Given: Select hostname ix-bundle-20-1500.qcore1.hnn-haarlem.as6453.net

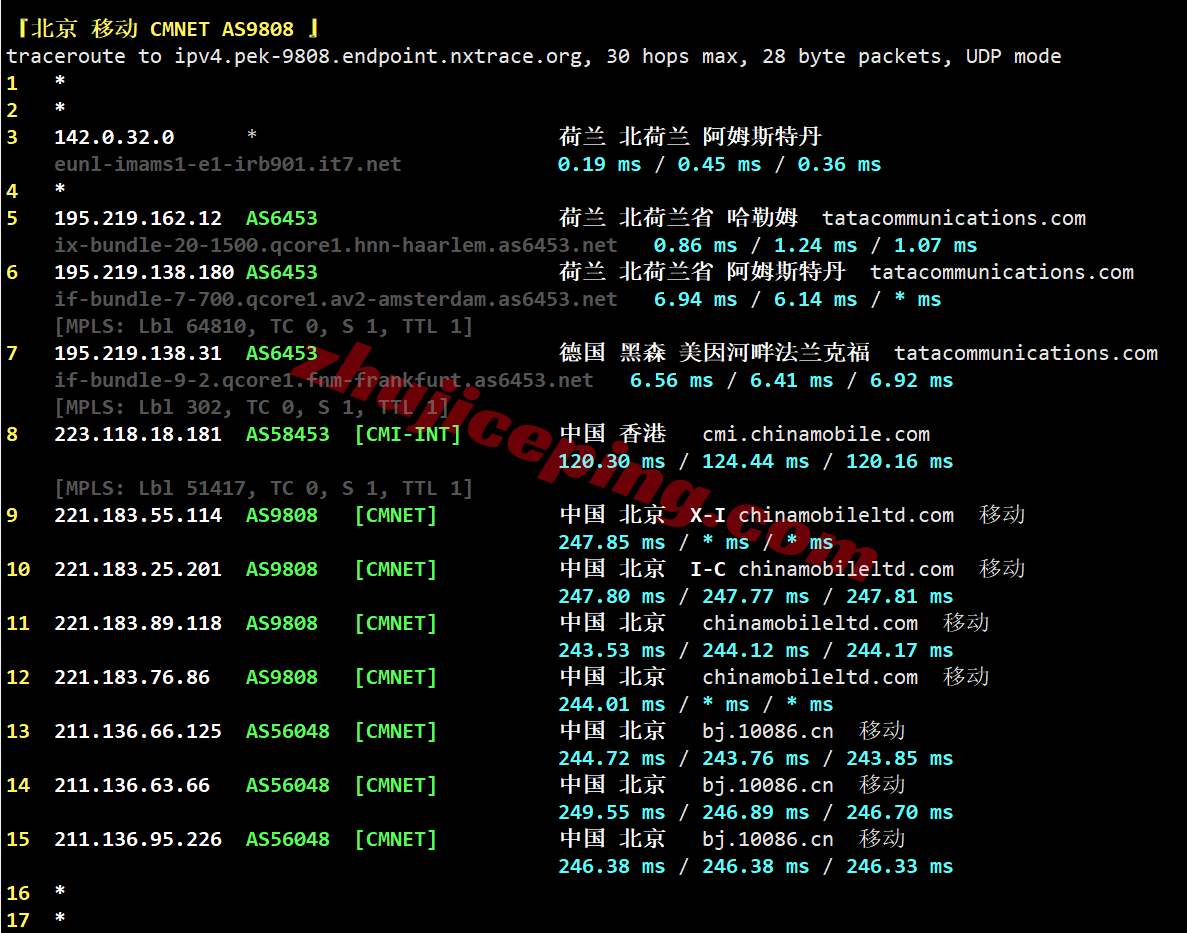Looking at the screenshot, I should (x=336, y=245).
